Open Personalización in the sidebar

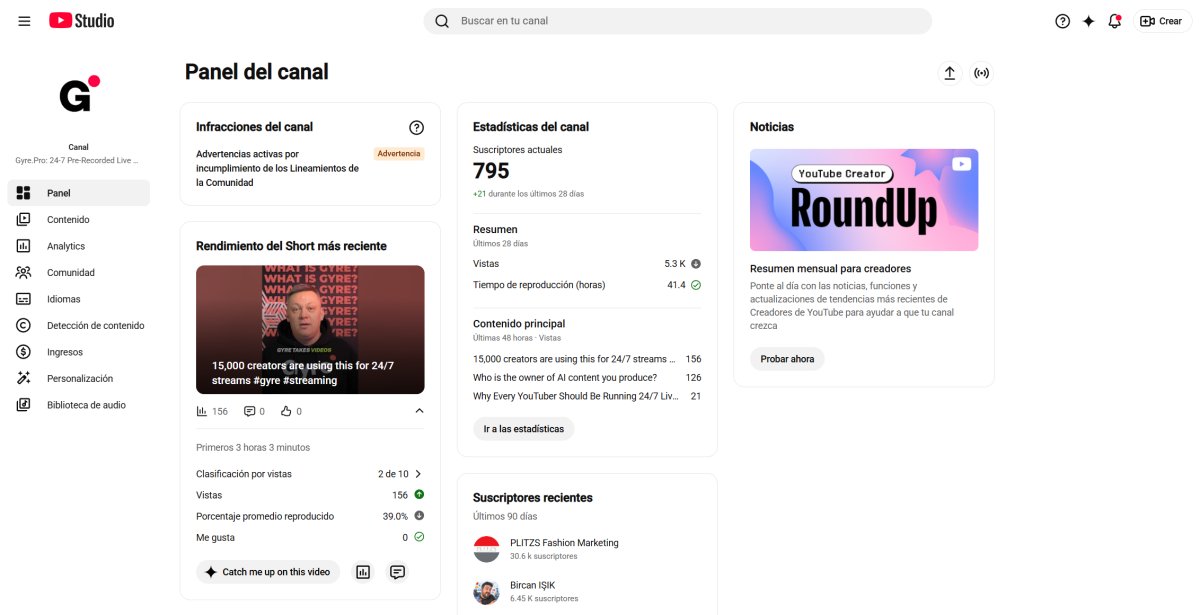(78, 378)
